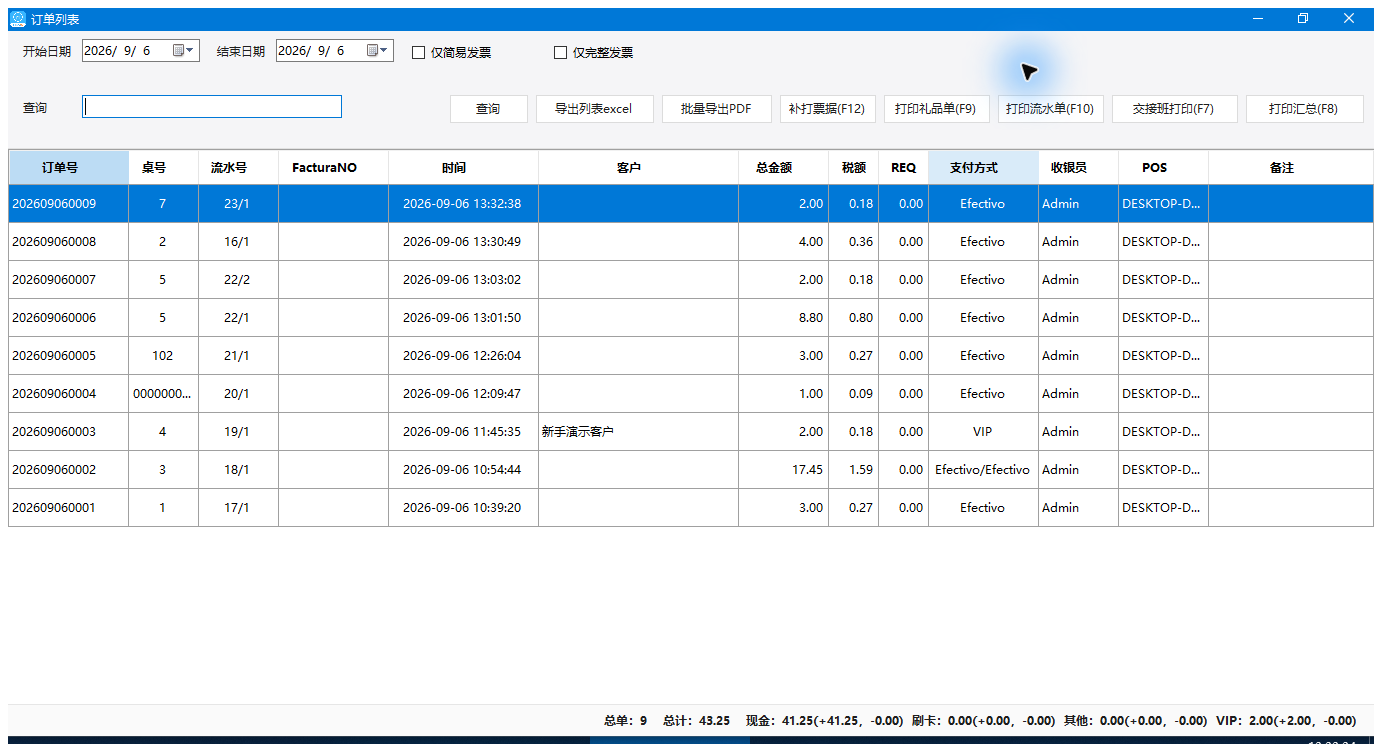The width and height of the screenshot is (1382, 744).
Task: Sort by 支付方式 column header
Action: [x=983, y=168]
